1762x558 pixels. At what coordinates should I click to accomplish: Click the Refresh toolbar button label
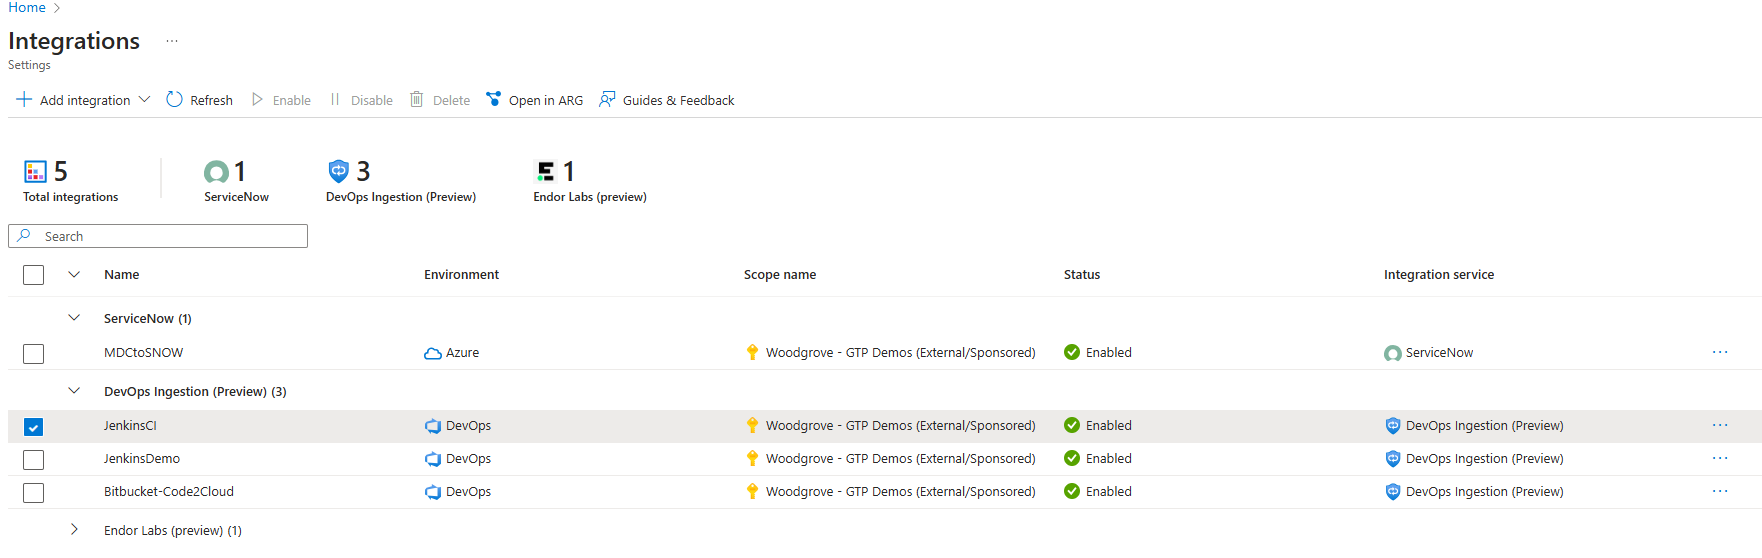pos(211,100)
